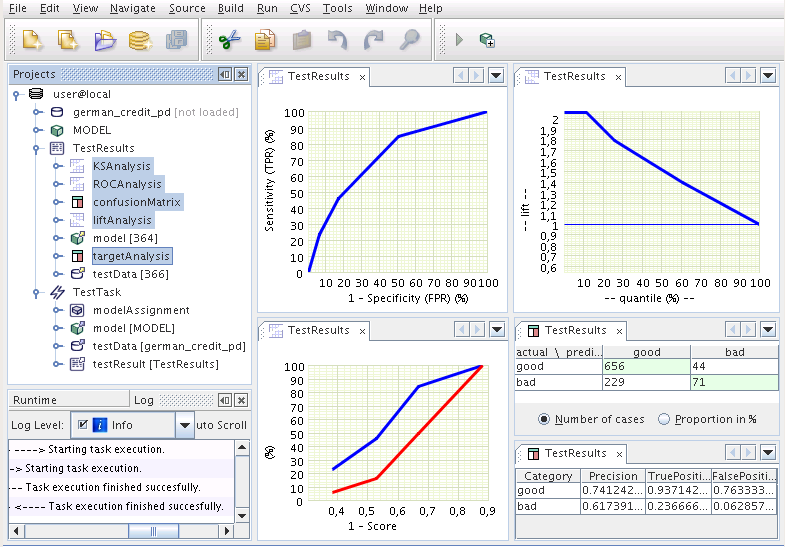
Task: Close the ROC chart TestResults tab
Action: (x=362, y=78)
